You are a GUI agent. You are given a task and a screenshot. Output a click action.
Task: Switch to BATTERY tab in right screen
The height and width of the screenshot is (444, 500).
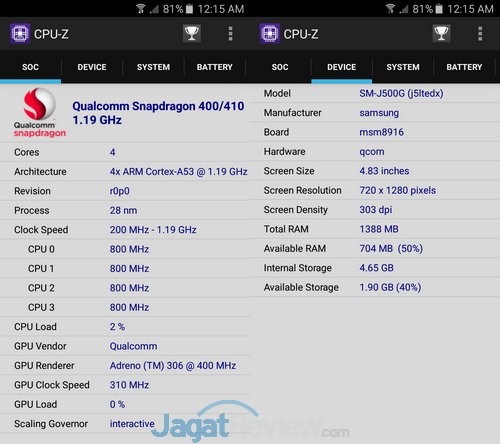464,67
